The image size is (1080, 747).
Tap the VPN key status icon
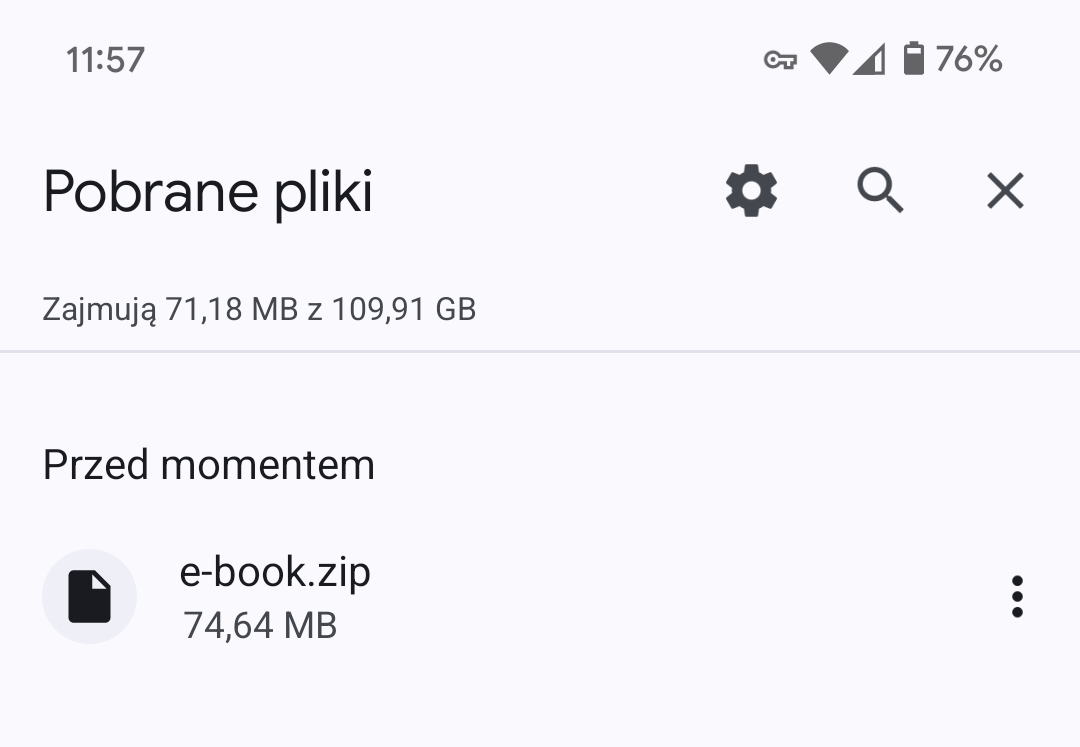pos(780,60)
